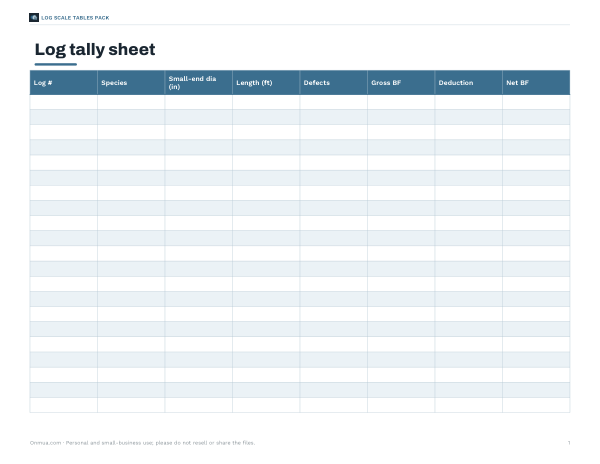
Task: Select the Species column header
Action: [131, 83]
